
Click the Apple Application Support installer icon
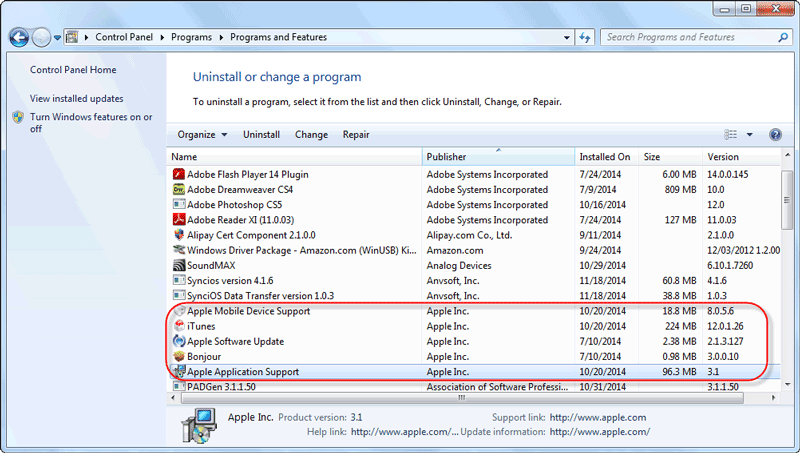[x=179, y=372]
